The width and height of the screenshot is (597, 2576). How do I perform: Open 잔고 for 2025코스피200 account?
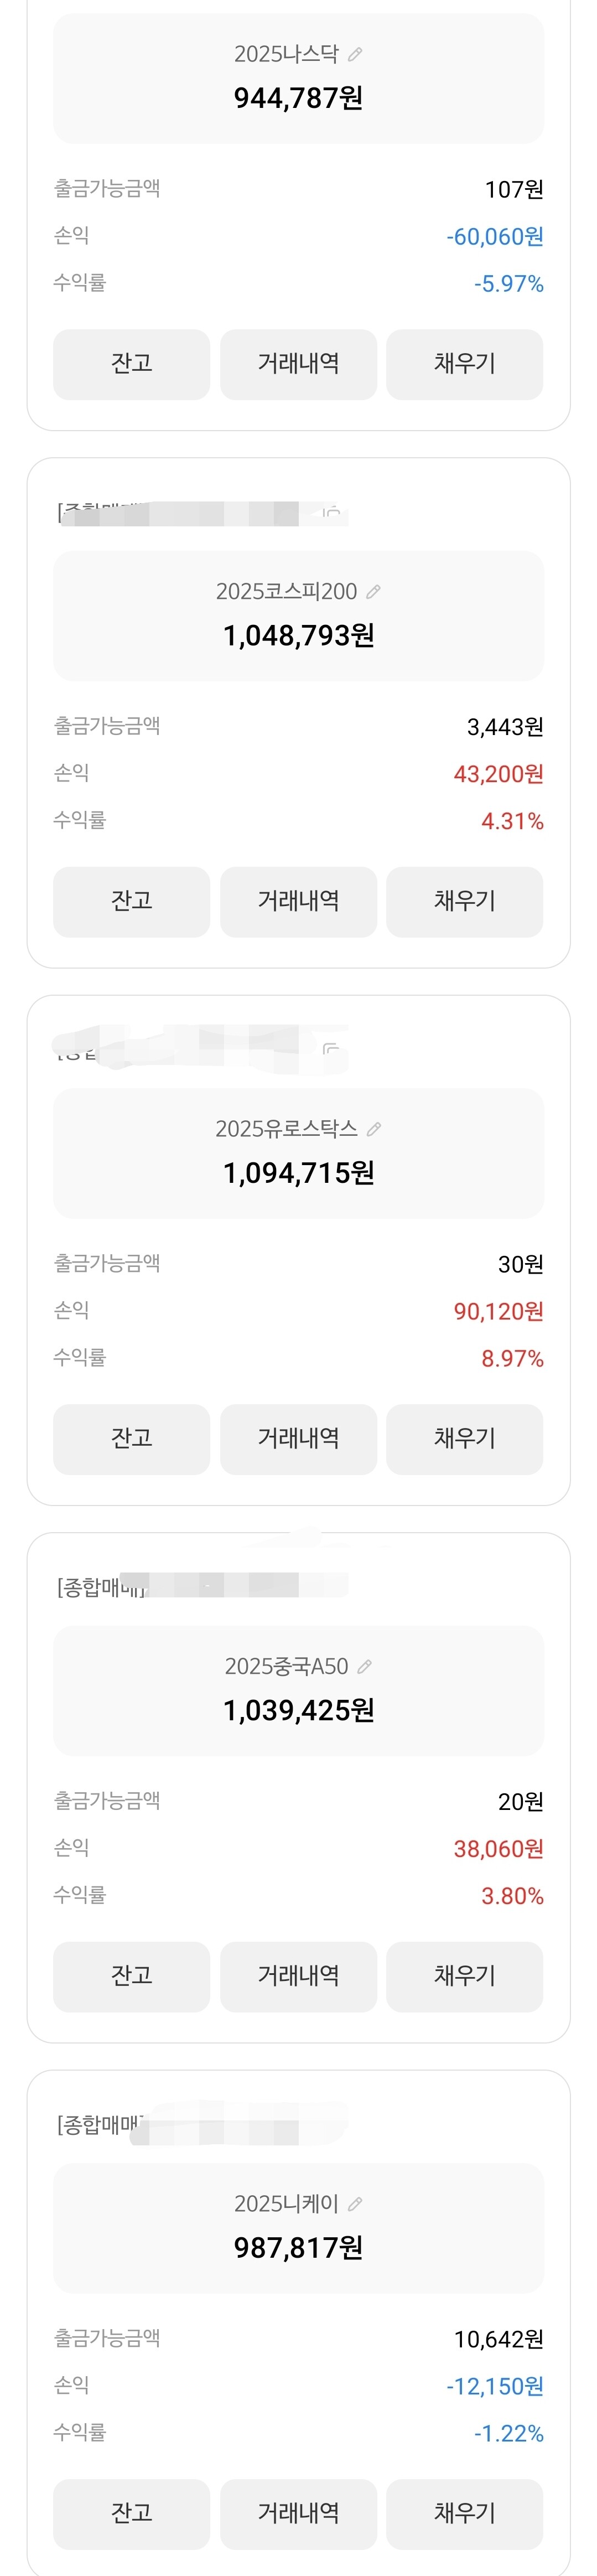[131, 901]
